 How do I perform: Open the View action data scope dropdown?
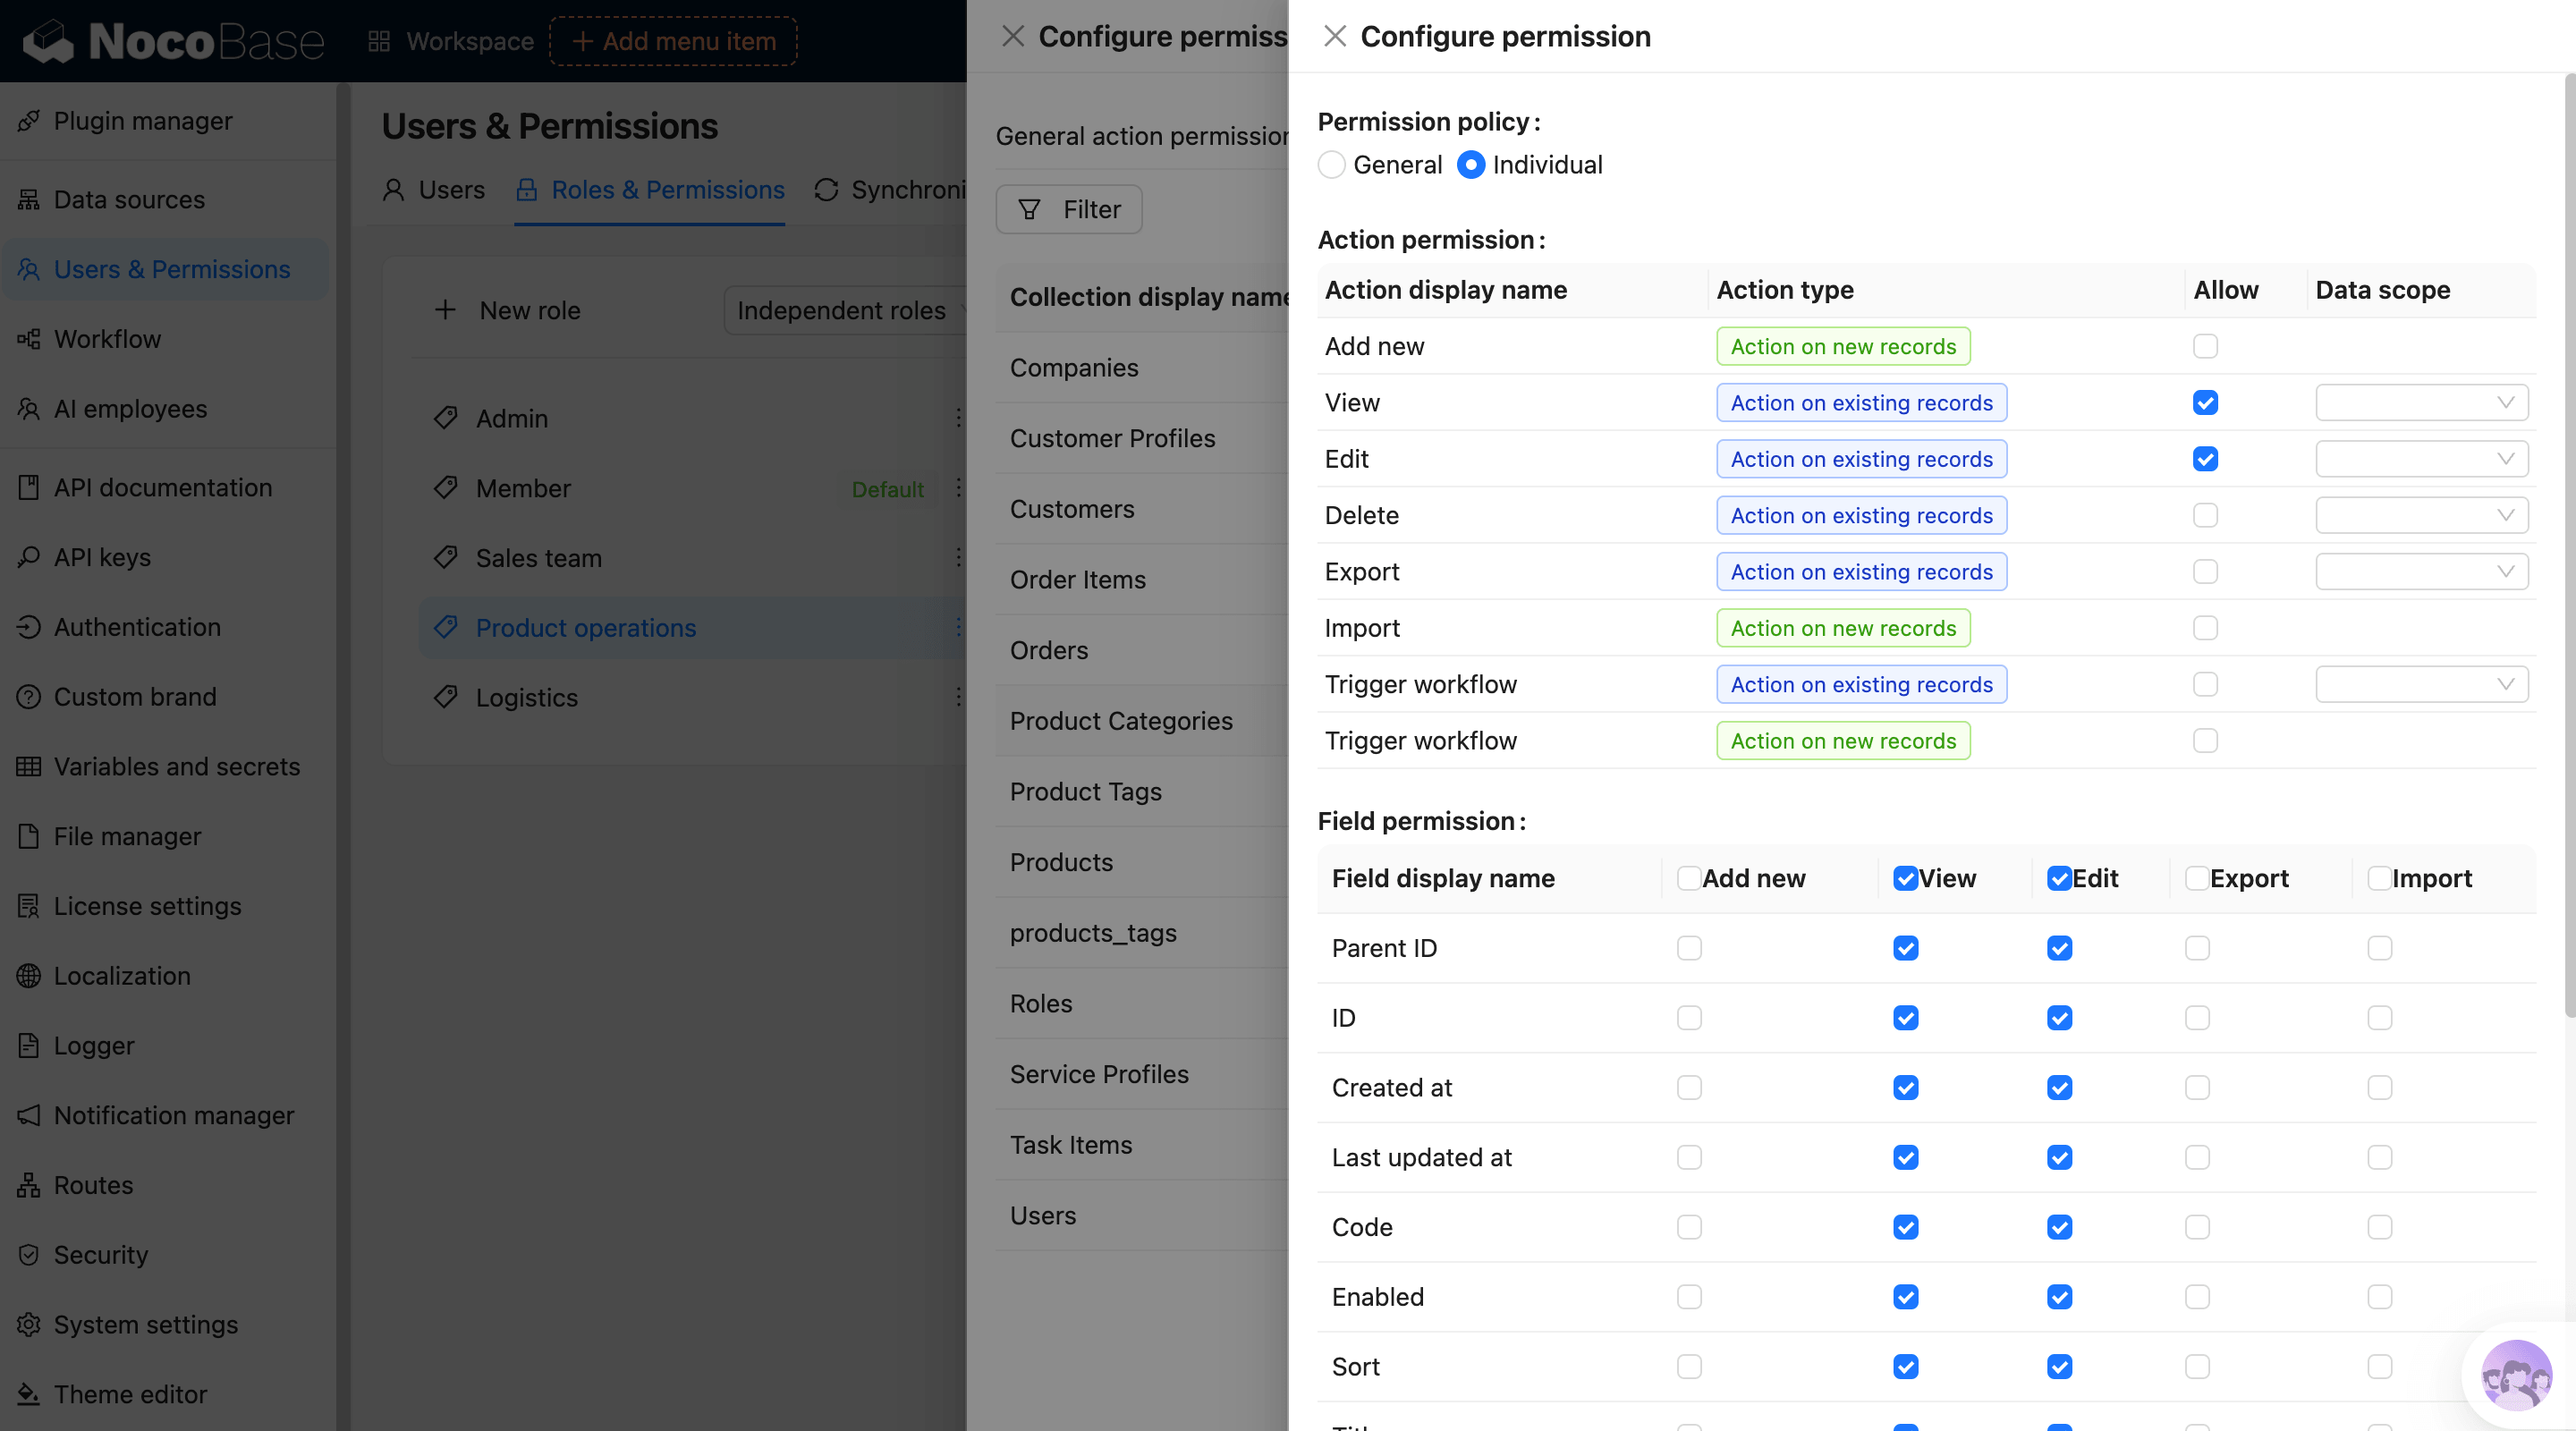tap(2421, 403)
